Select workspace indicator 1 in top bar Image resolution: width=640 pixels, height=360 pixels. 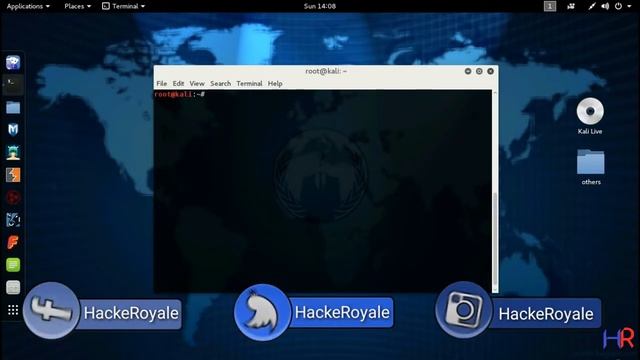pos(550,6)
